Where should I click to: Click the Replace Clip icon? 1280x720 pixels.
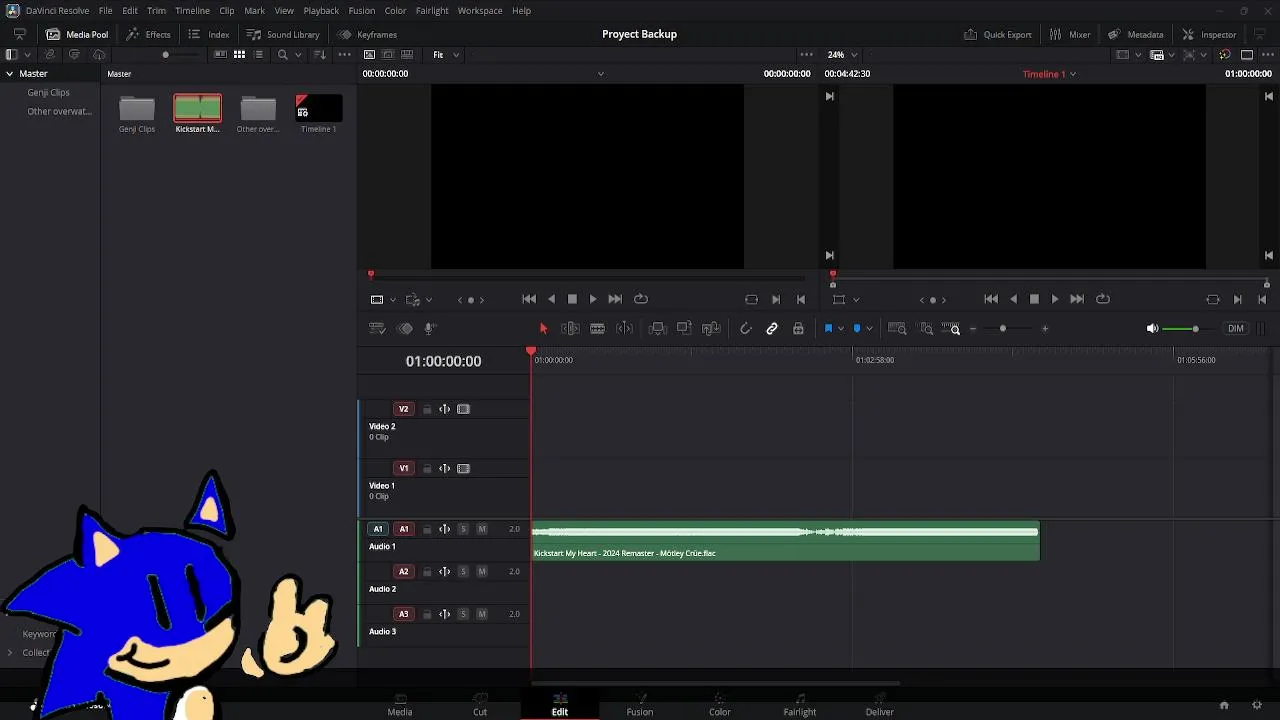tap(711, 328)
